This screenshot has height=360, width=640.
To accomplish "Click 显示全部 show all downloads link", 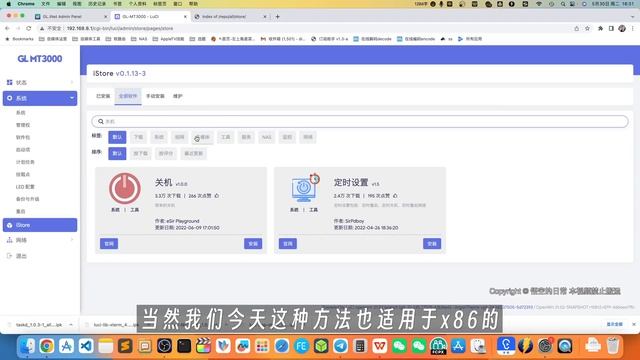I will (x=614, y=324).
